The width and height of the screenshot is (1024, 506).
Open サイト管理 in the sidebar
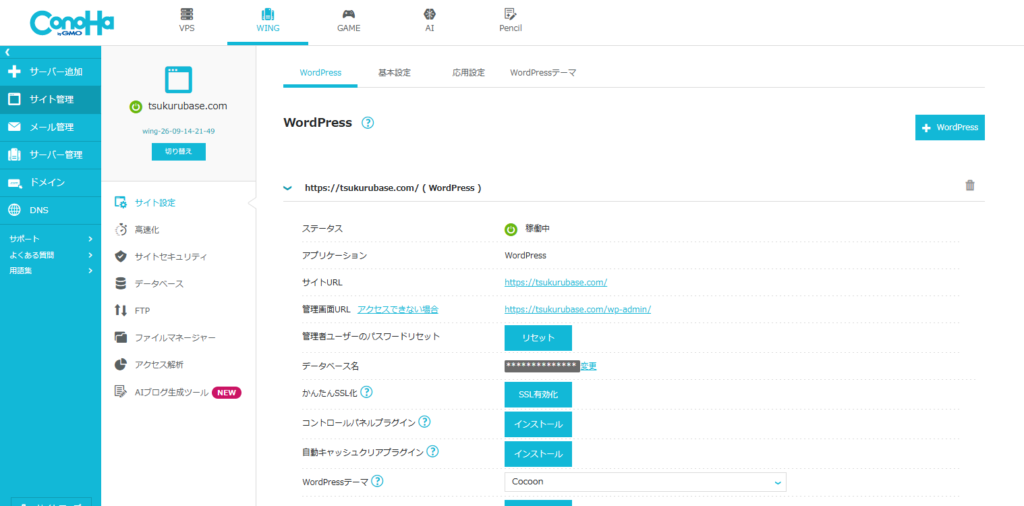click(50, 99)
